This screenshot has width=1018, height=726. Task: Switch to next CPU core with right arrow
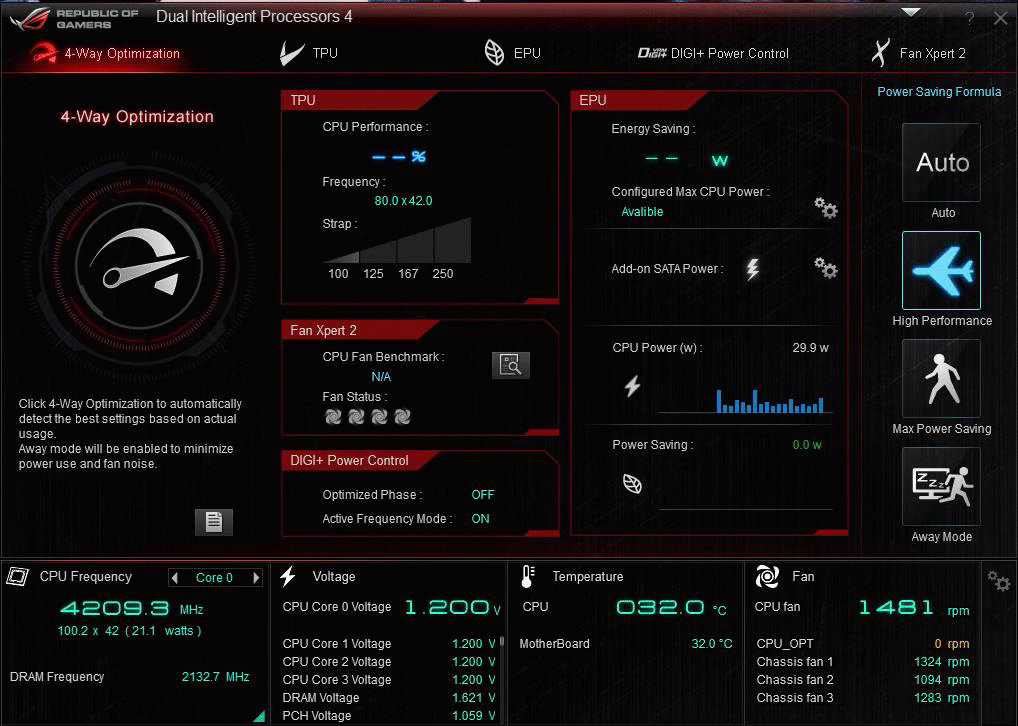(x=256, y=577)
